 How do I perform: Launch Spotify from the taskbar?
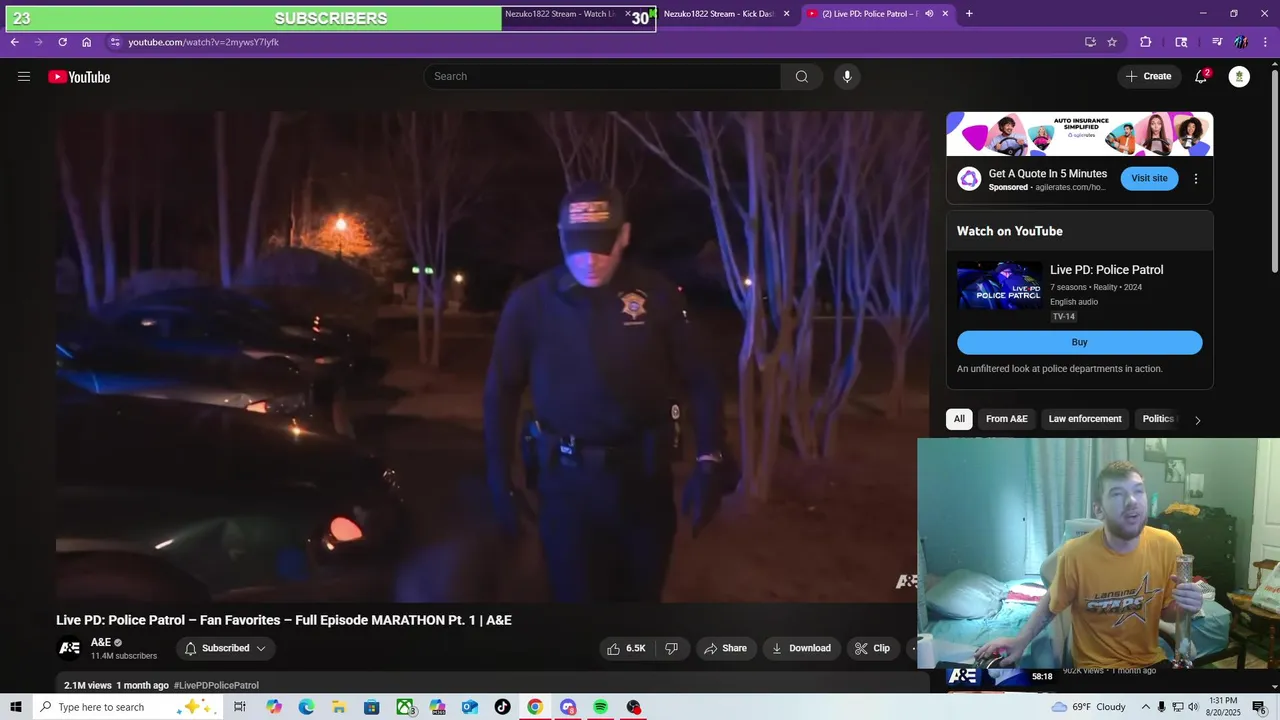point(600,707)
